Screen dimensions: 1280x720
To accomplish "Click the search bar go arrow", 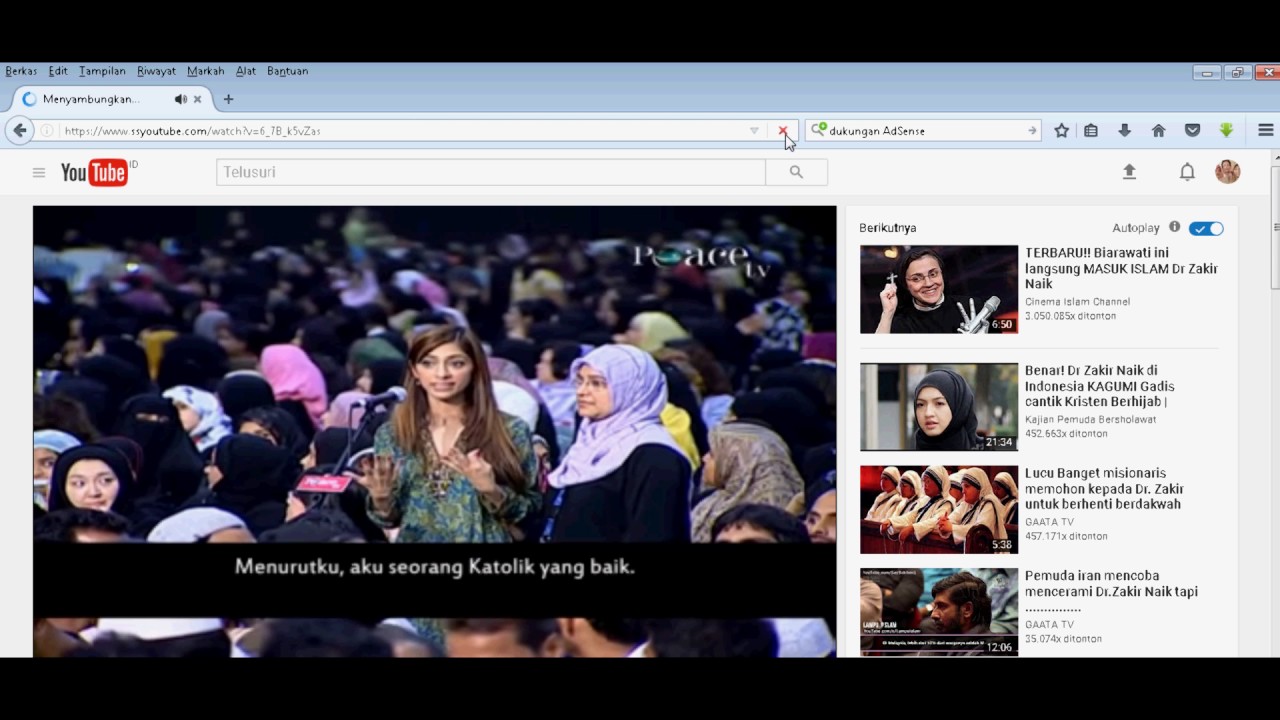I will [x=1032, y=130].
